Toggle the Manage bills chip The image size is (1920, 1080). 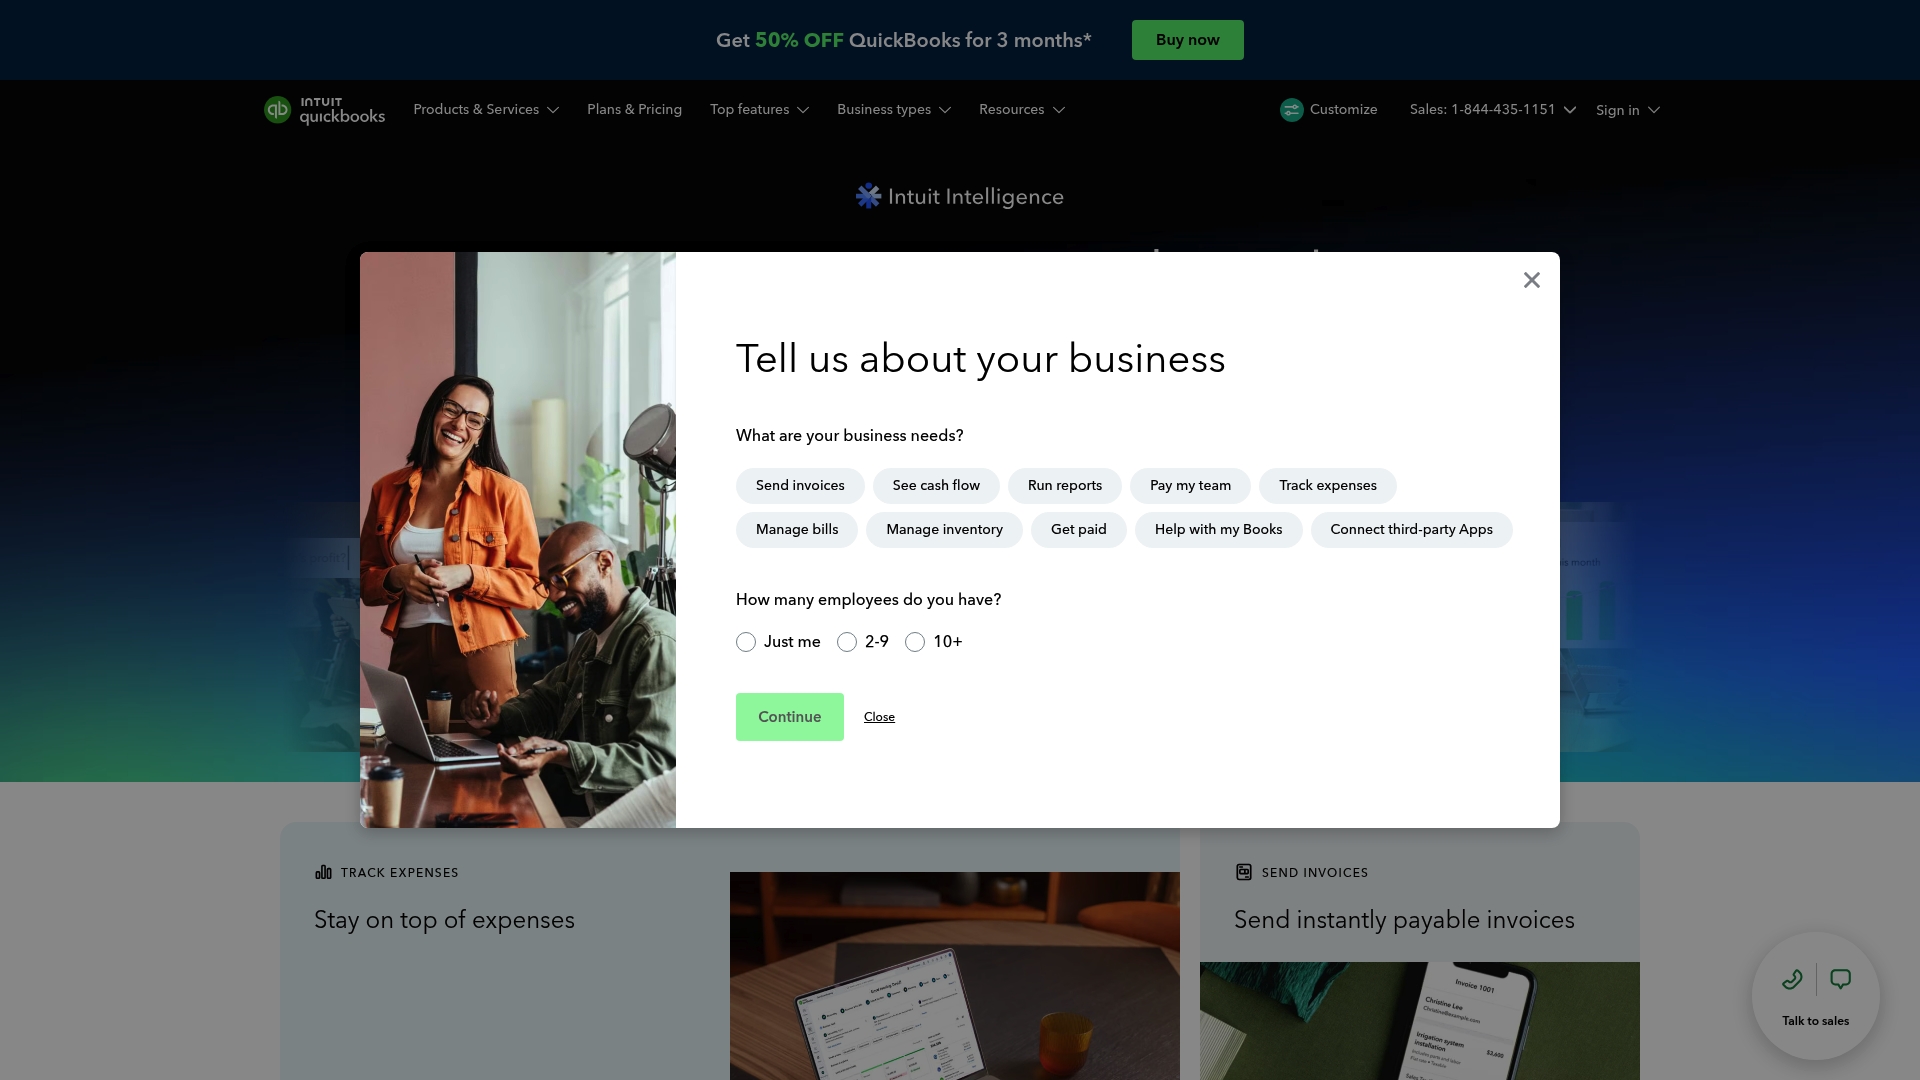(x=797, y=530)
